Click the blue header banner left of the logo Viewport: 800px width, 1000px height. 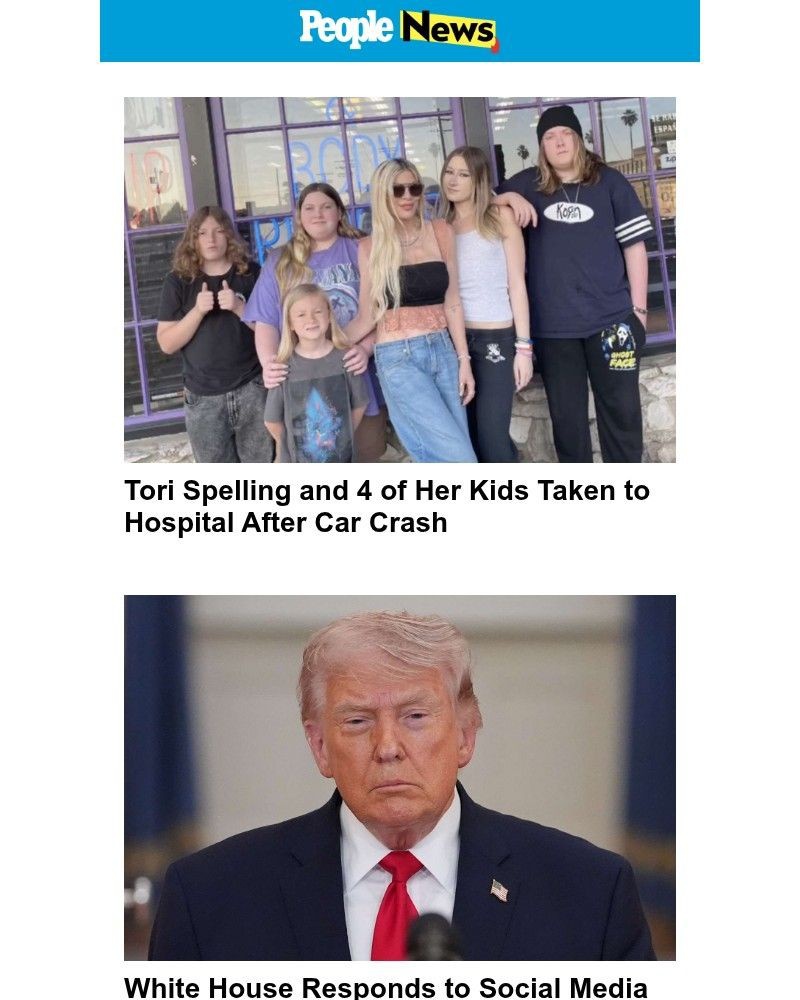tap(199, 31)
